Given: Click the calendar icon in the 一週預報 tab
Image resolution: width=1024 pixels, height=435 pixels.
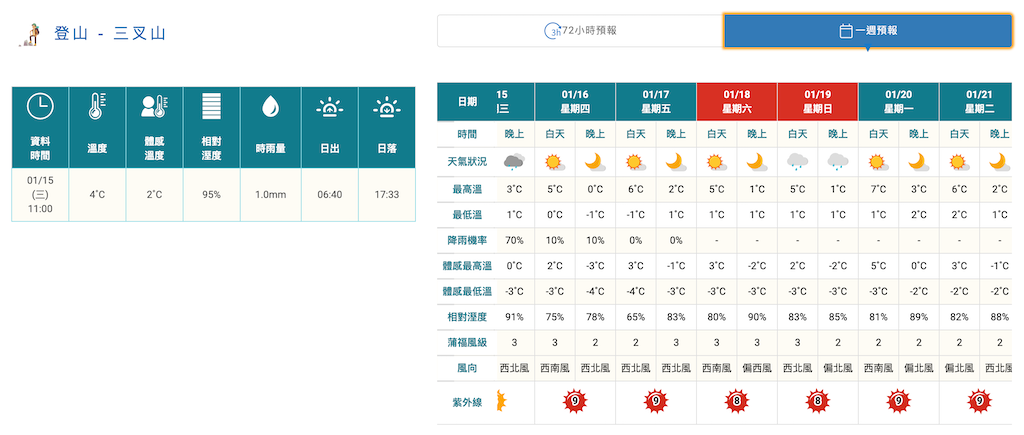Looking at the screenshot, I should point(846,31).
